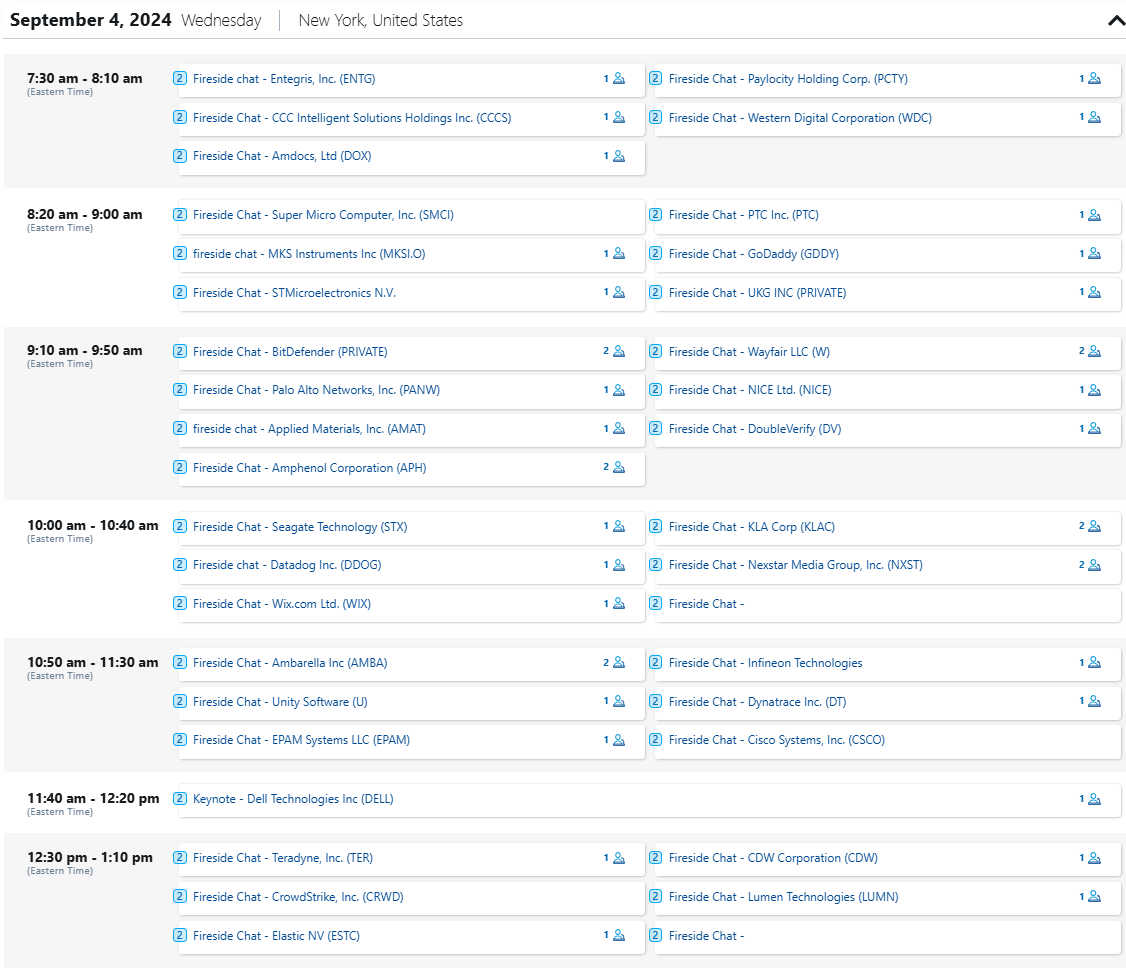This screenshot has width=1126, height=968.
Task: Open Fireside Chat - EPAM Systems LLC (EPAM)
Action: click(301, 740)
